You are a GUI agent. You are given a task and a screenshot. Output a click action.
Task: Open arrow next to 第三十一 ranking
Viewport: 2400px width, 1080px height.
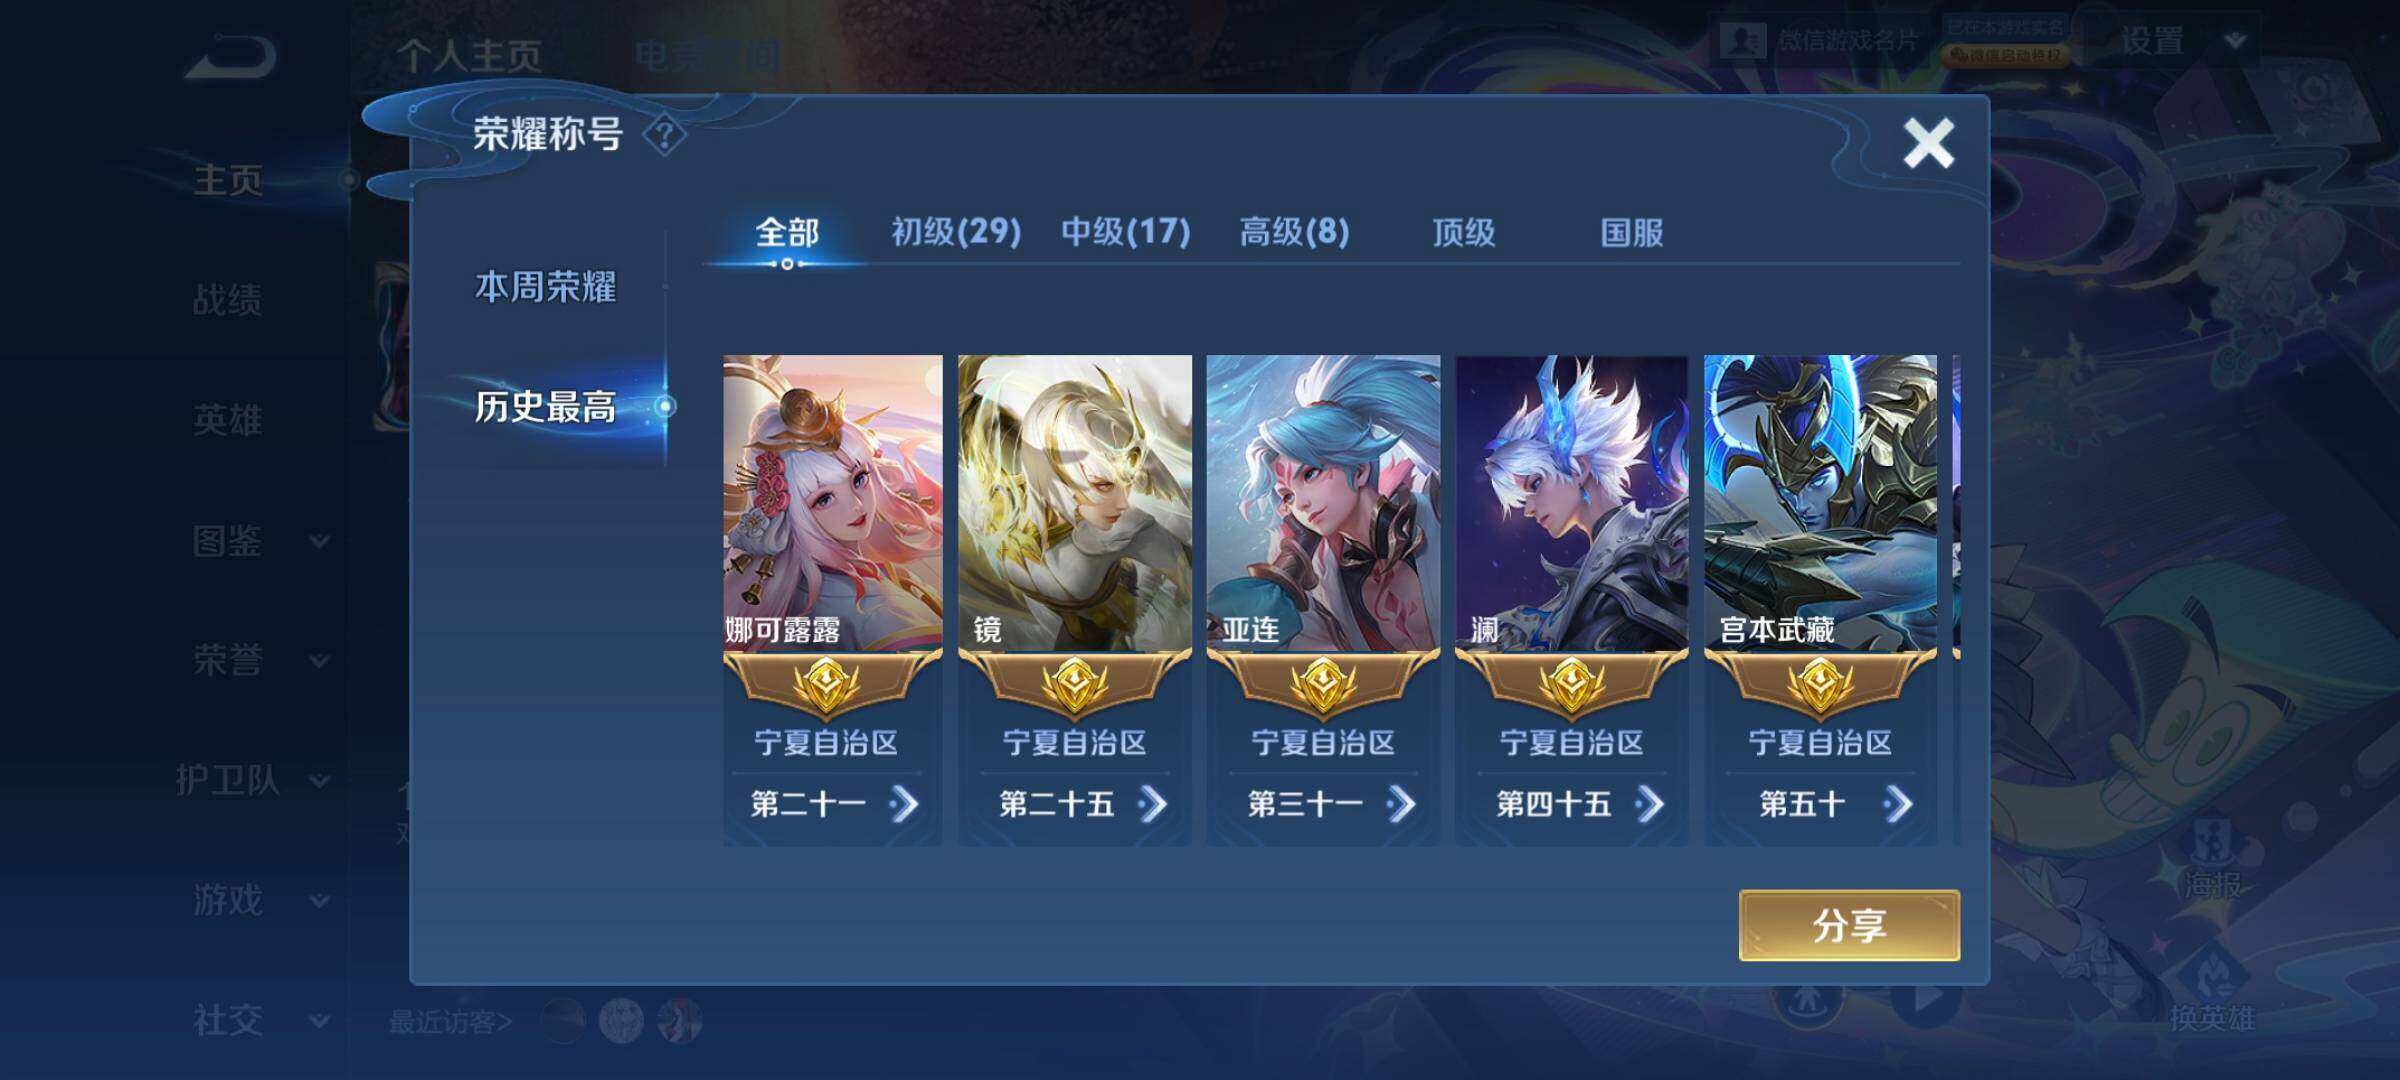pyautogui.click(x=1401, y=803)
